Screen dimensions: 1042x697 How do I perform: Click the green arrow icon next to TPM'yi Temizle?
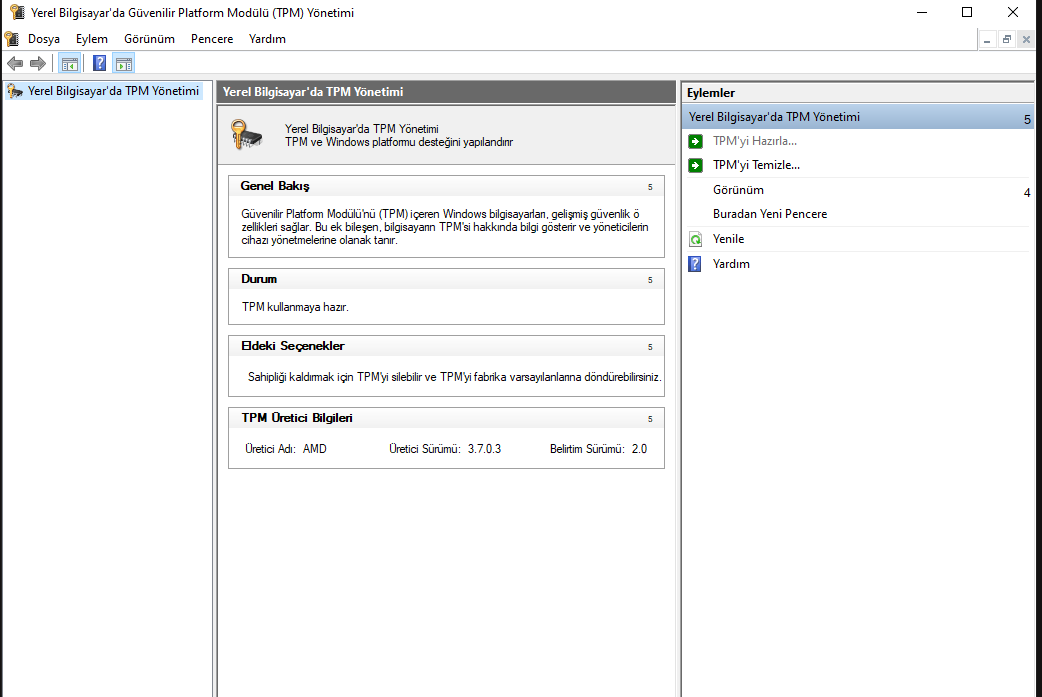(695, 165)
